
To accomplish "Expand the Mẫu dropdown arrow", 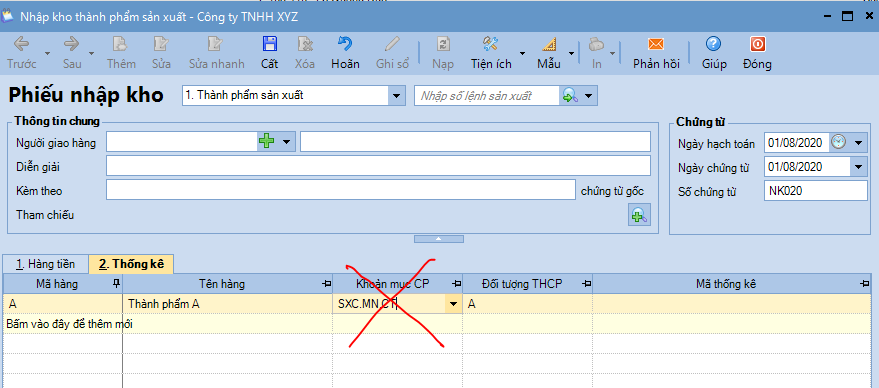I will point(571,54).
